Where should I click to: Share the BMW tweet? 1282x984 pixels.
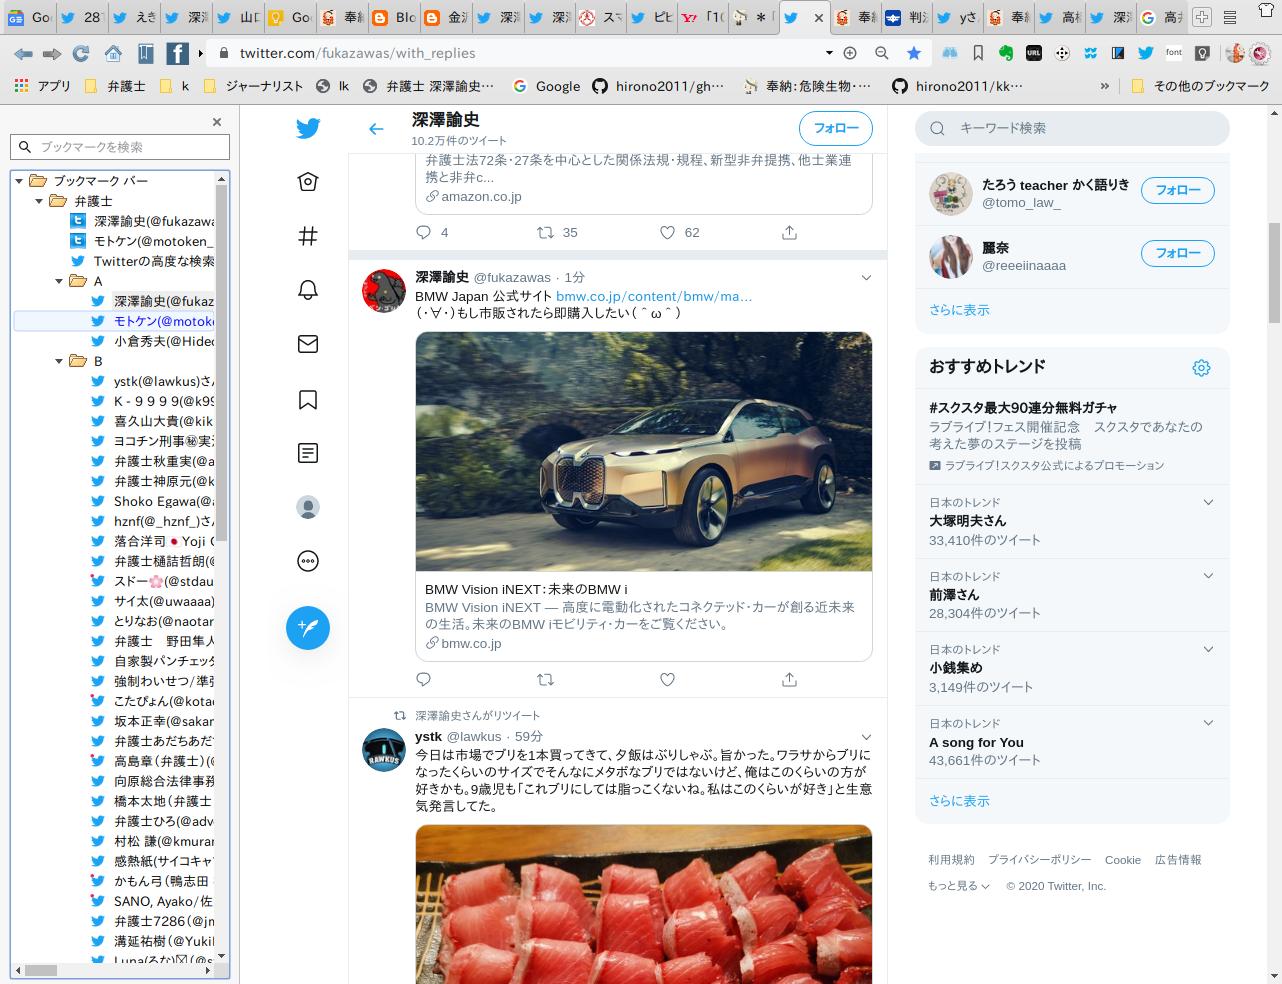[789, 679]
